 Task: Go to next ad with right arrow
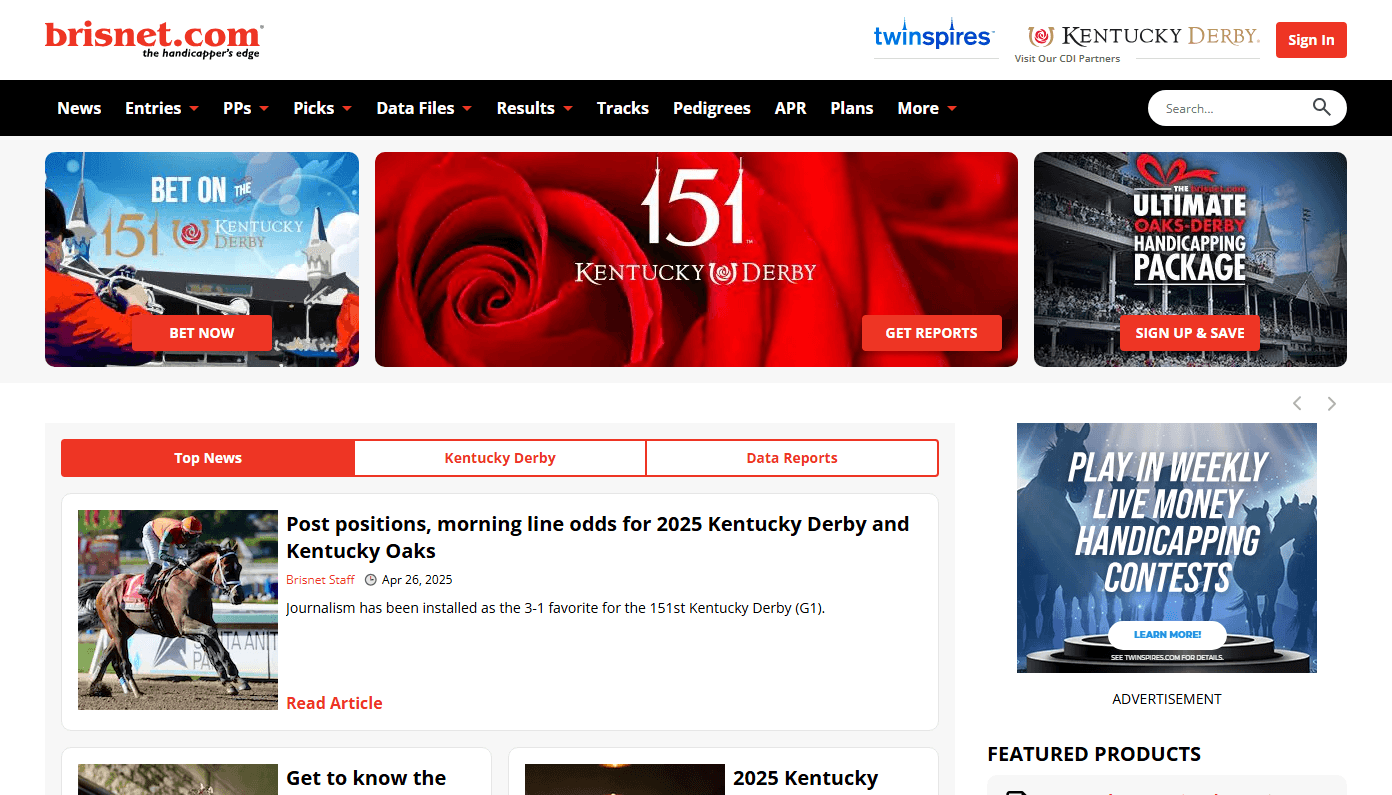(x=1331, y=403)
